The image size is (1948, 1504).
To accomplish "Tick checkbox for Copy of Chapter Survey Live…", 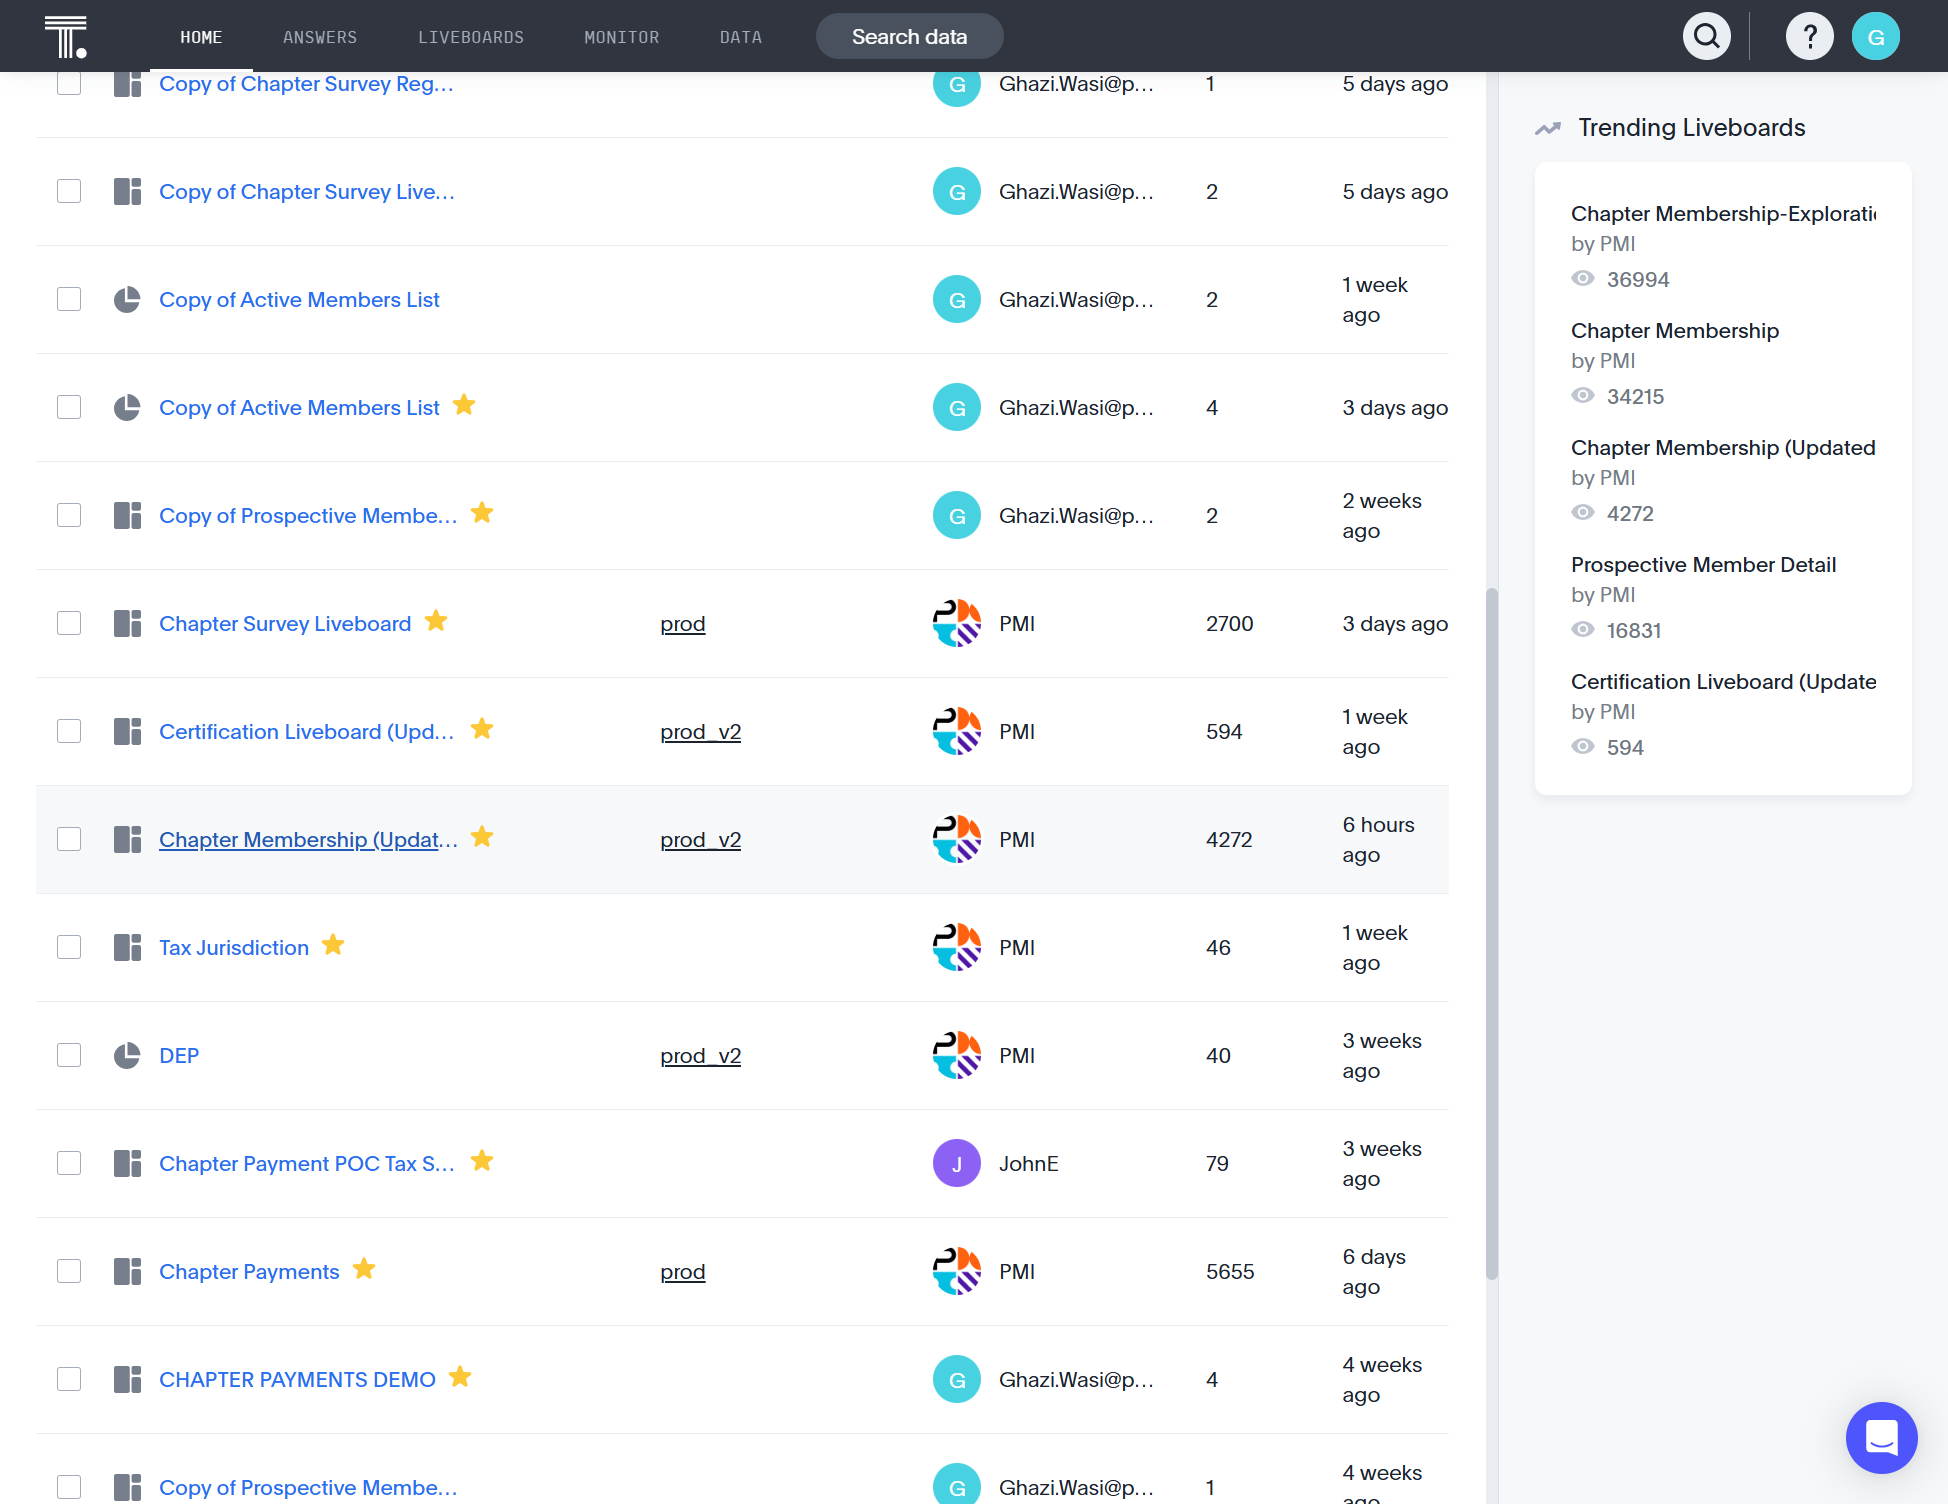I will (x=69, y=192).
